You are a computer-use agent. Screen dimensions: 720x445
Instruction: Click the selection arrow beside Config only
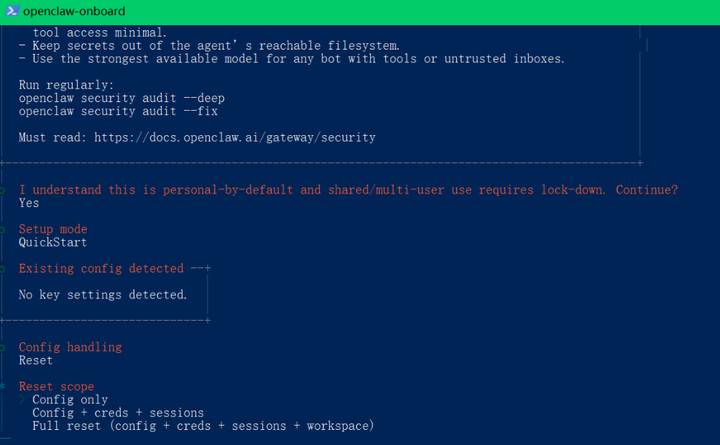coord(23,400)
